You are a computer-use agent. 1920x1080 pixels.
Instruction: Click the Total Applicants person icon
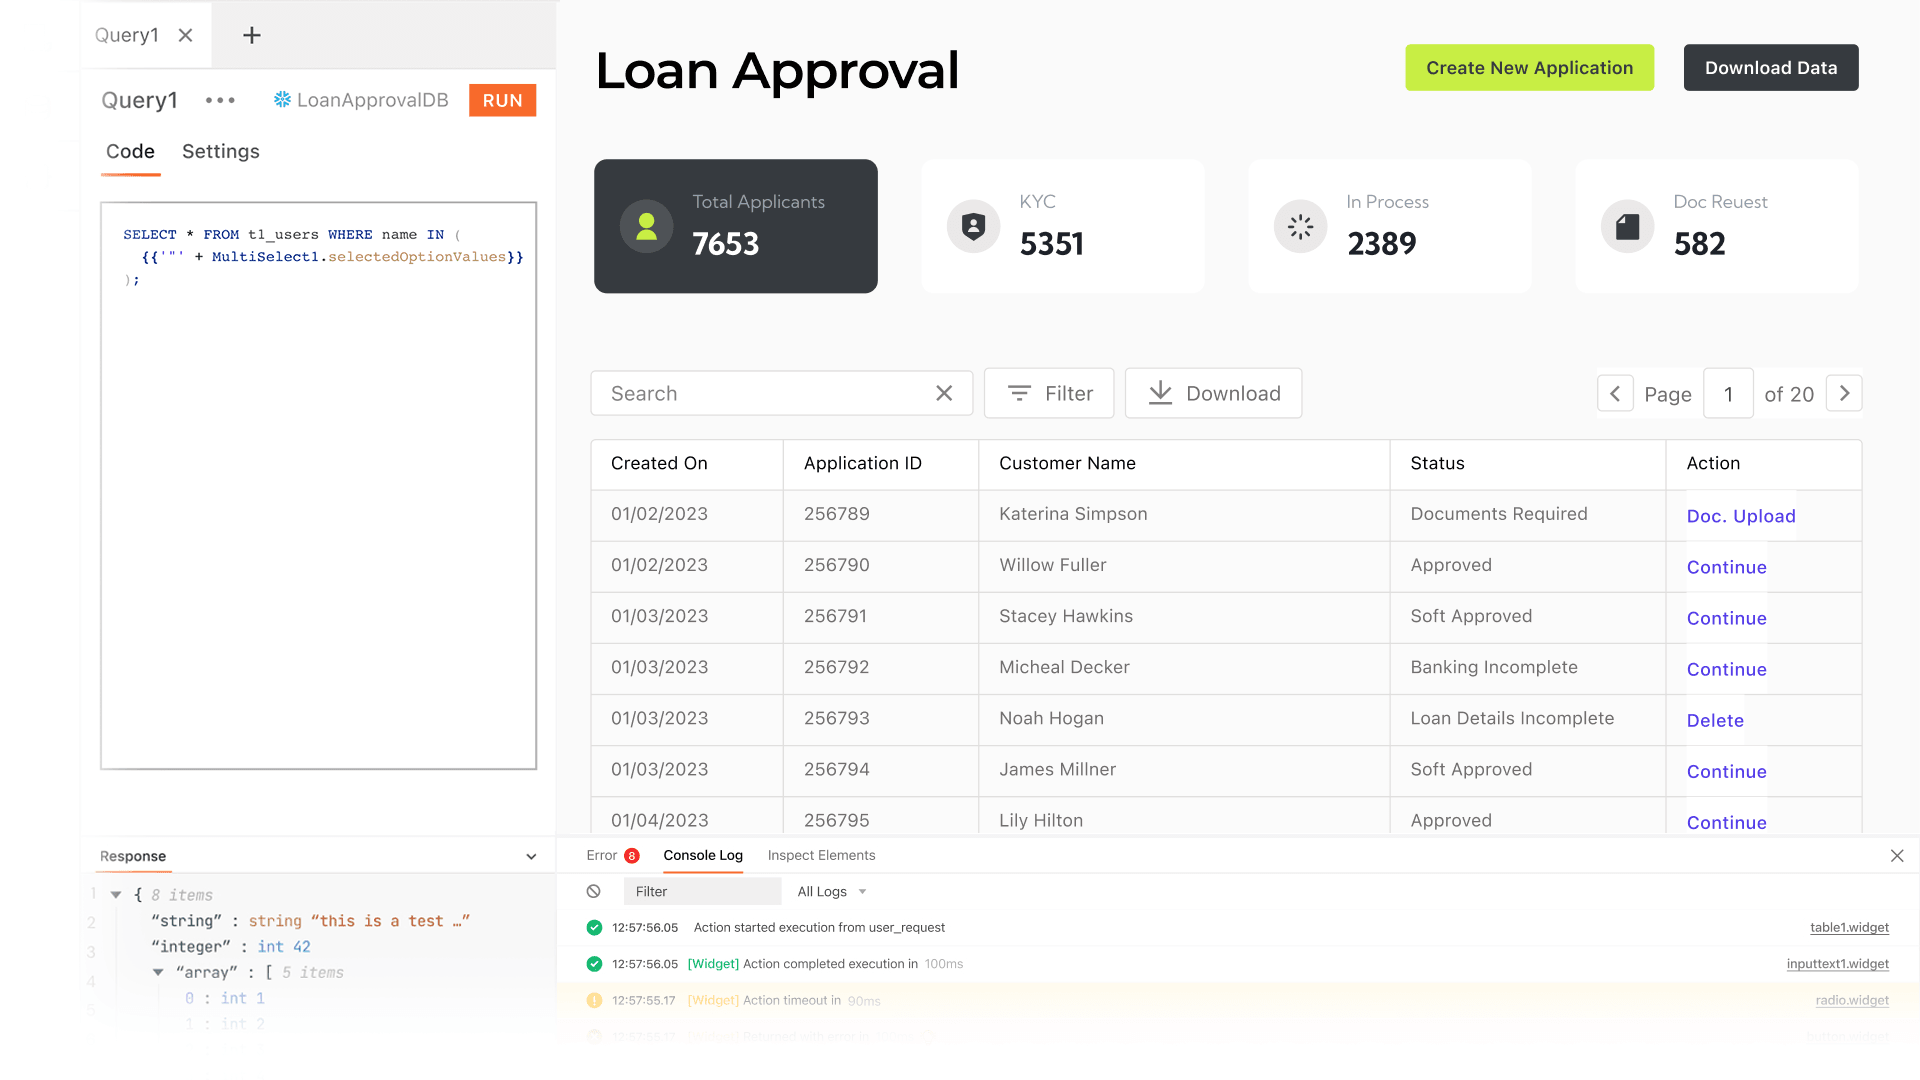tap(646, 226)
